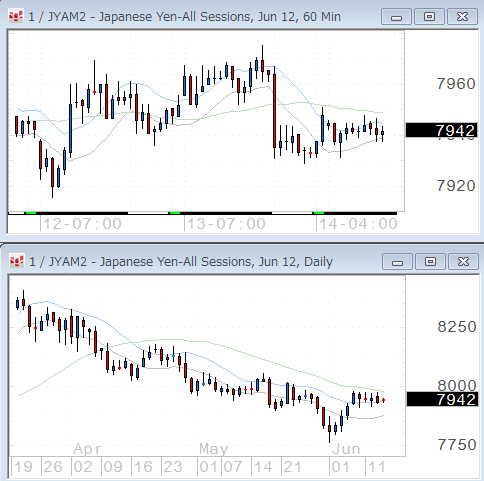Click the 16 date label on Daily axis
Image resolution: width=484 pixels, height=481 pixels.
[143, 467]
